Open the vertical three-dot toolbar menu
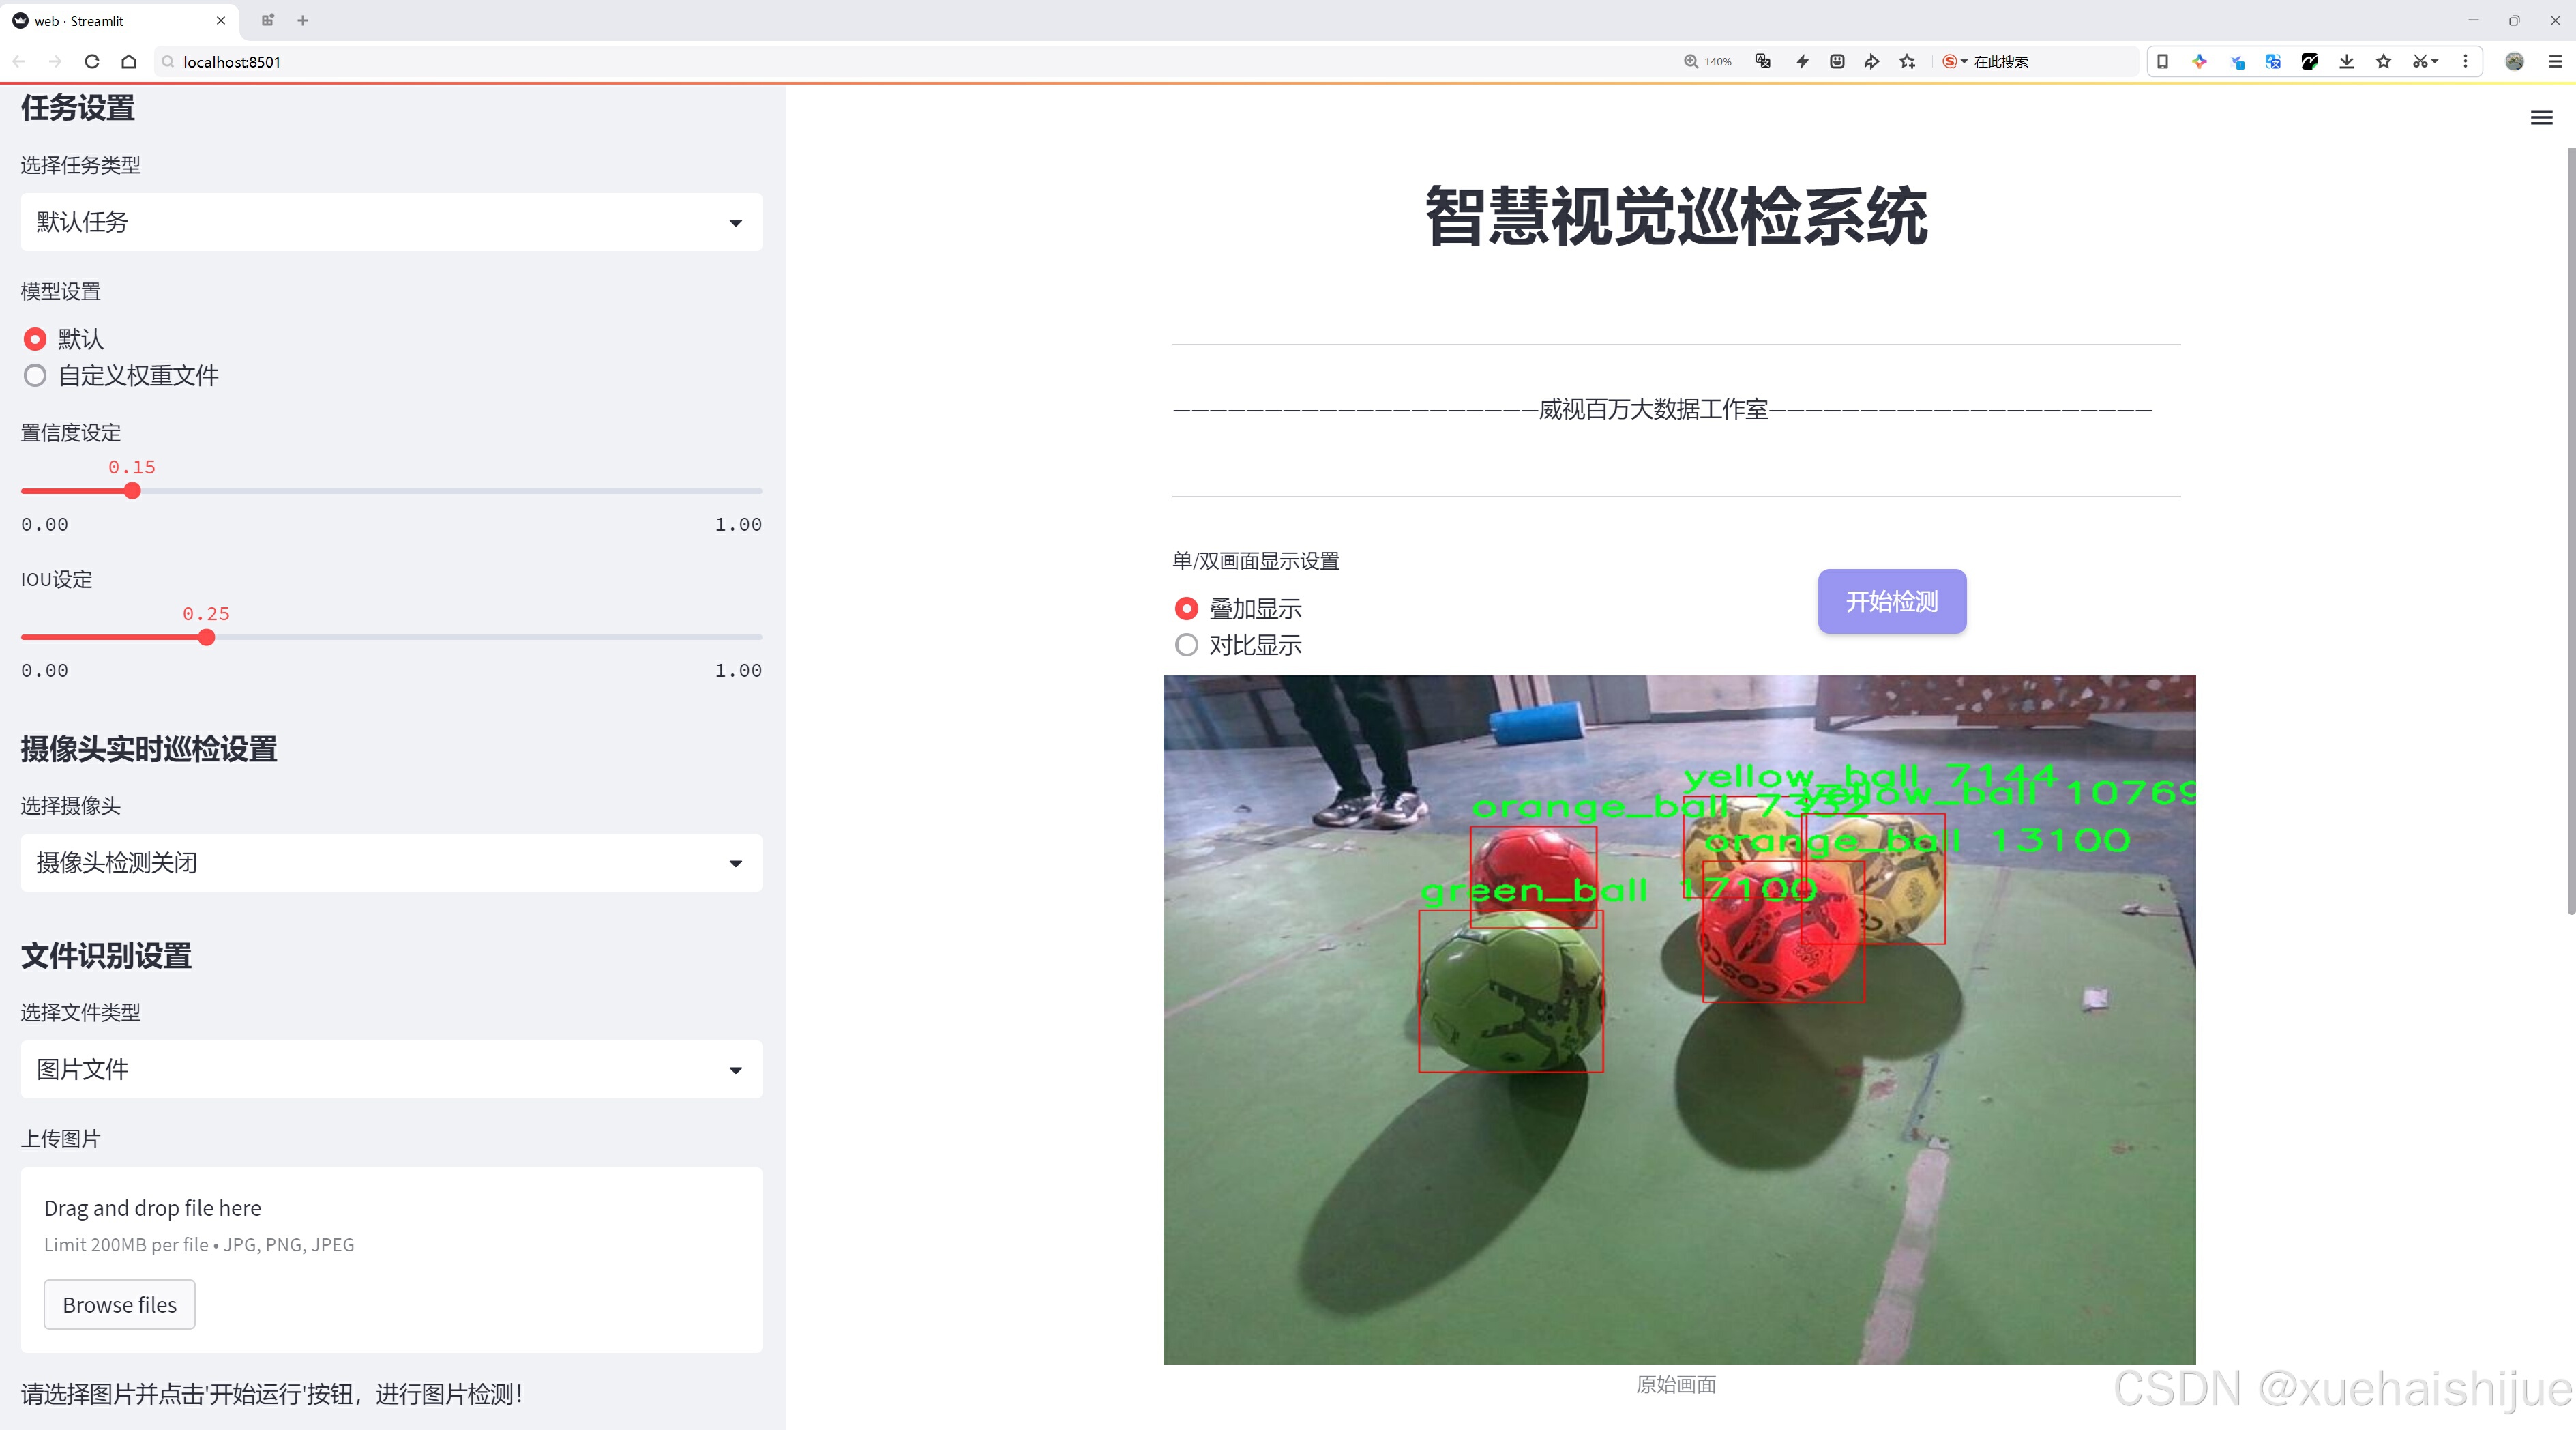 (x=2465, y=61)
